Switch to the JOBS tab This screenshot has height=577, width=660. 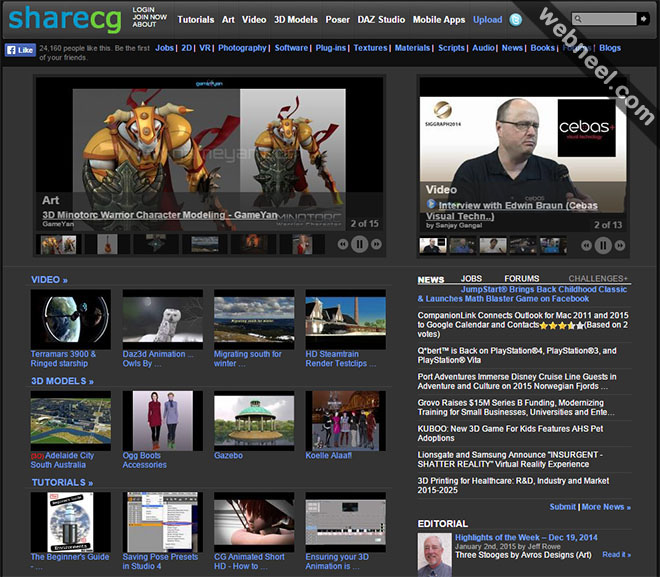pyautogui.click(x=471, y=279)
